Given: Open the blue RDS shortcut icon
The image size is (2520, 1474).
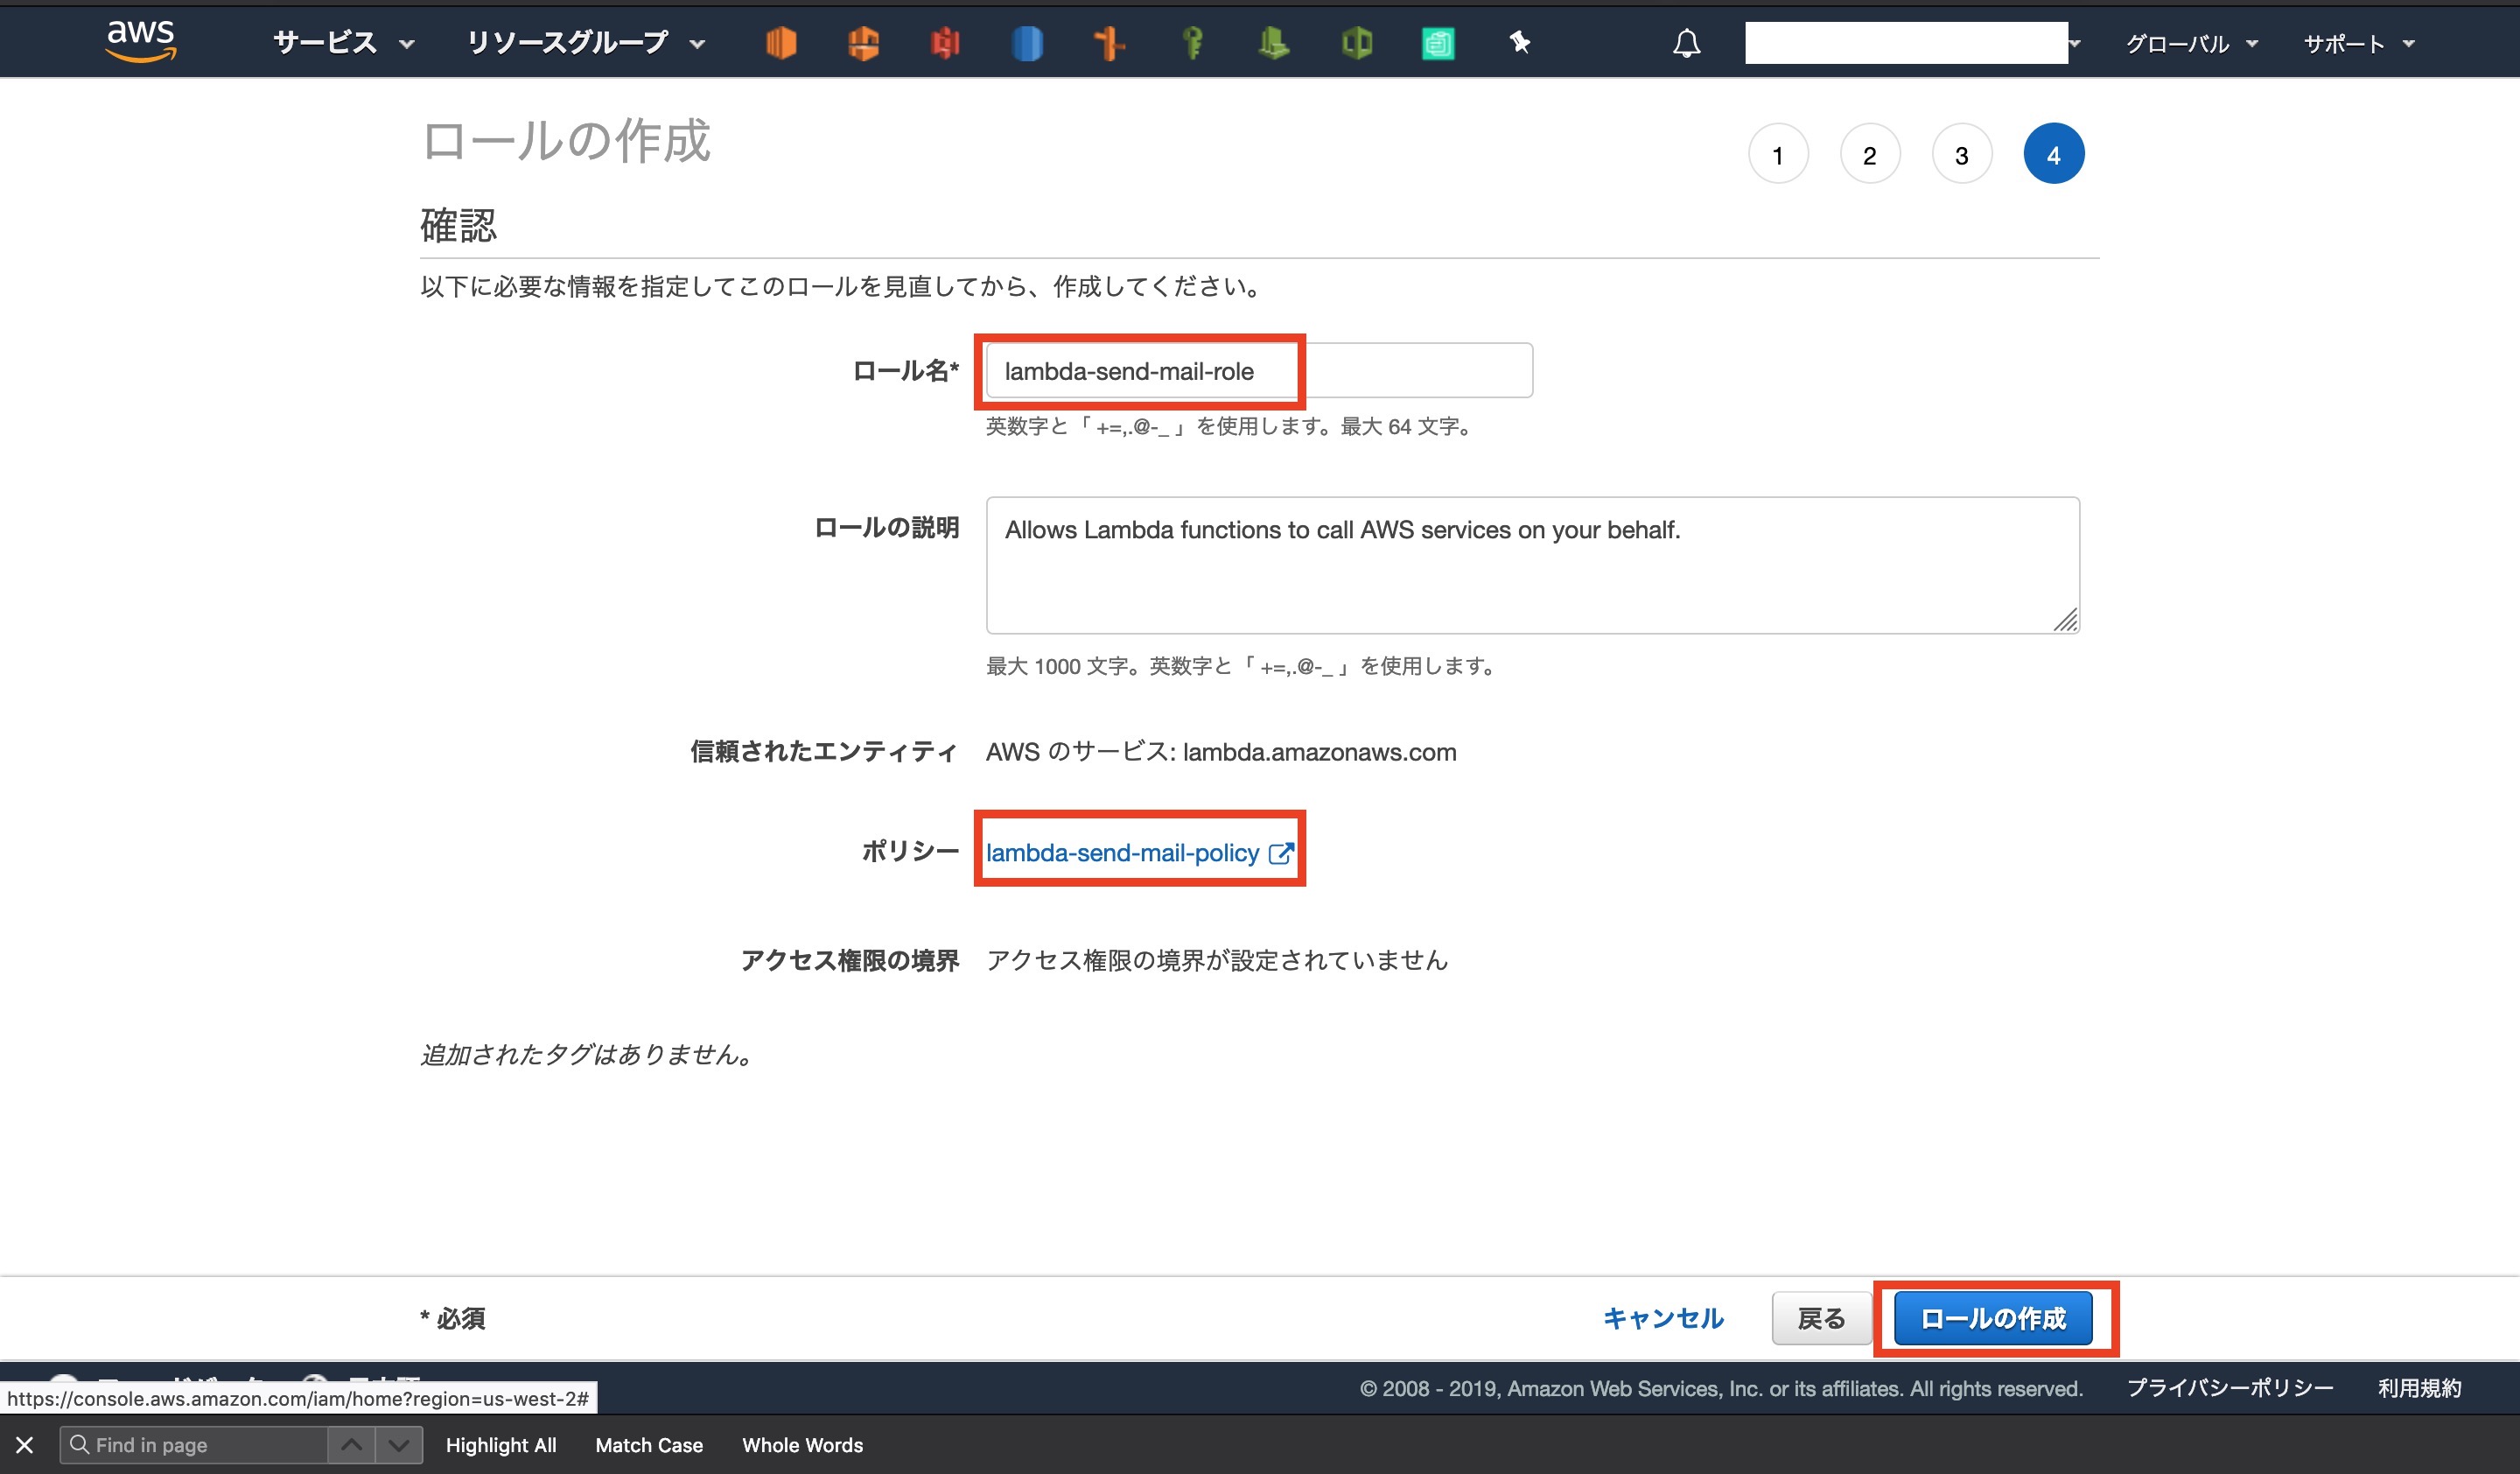Looking at the screenshot, I should pos(1027,43).
